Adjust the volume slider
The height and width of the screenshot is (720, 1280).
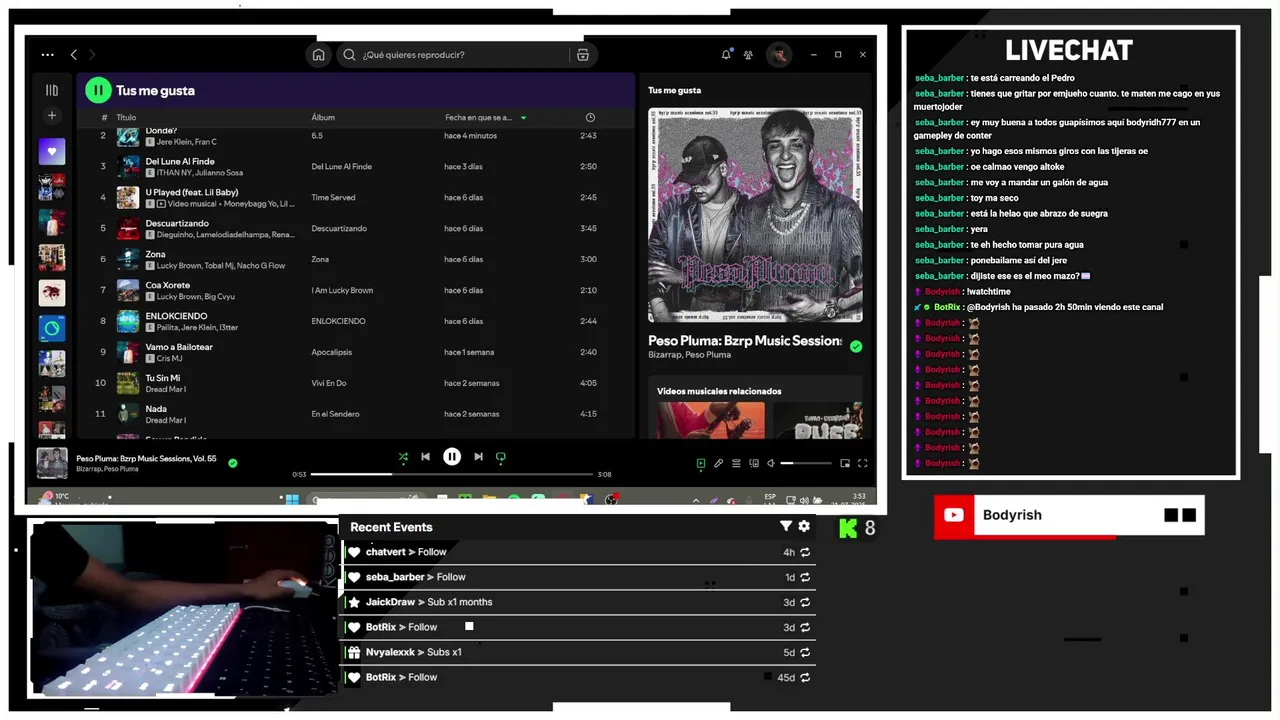point(806,463)
